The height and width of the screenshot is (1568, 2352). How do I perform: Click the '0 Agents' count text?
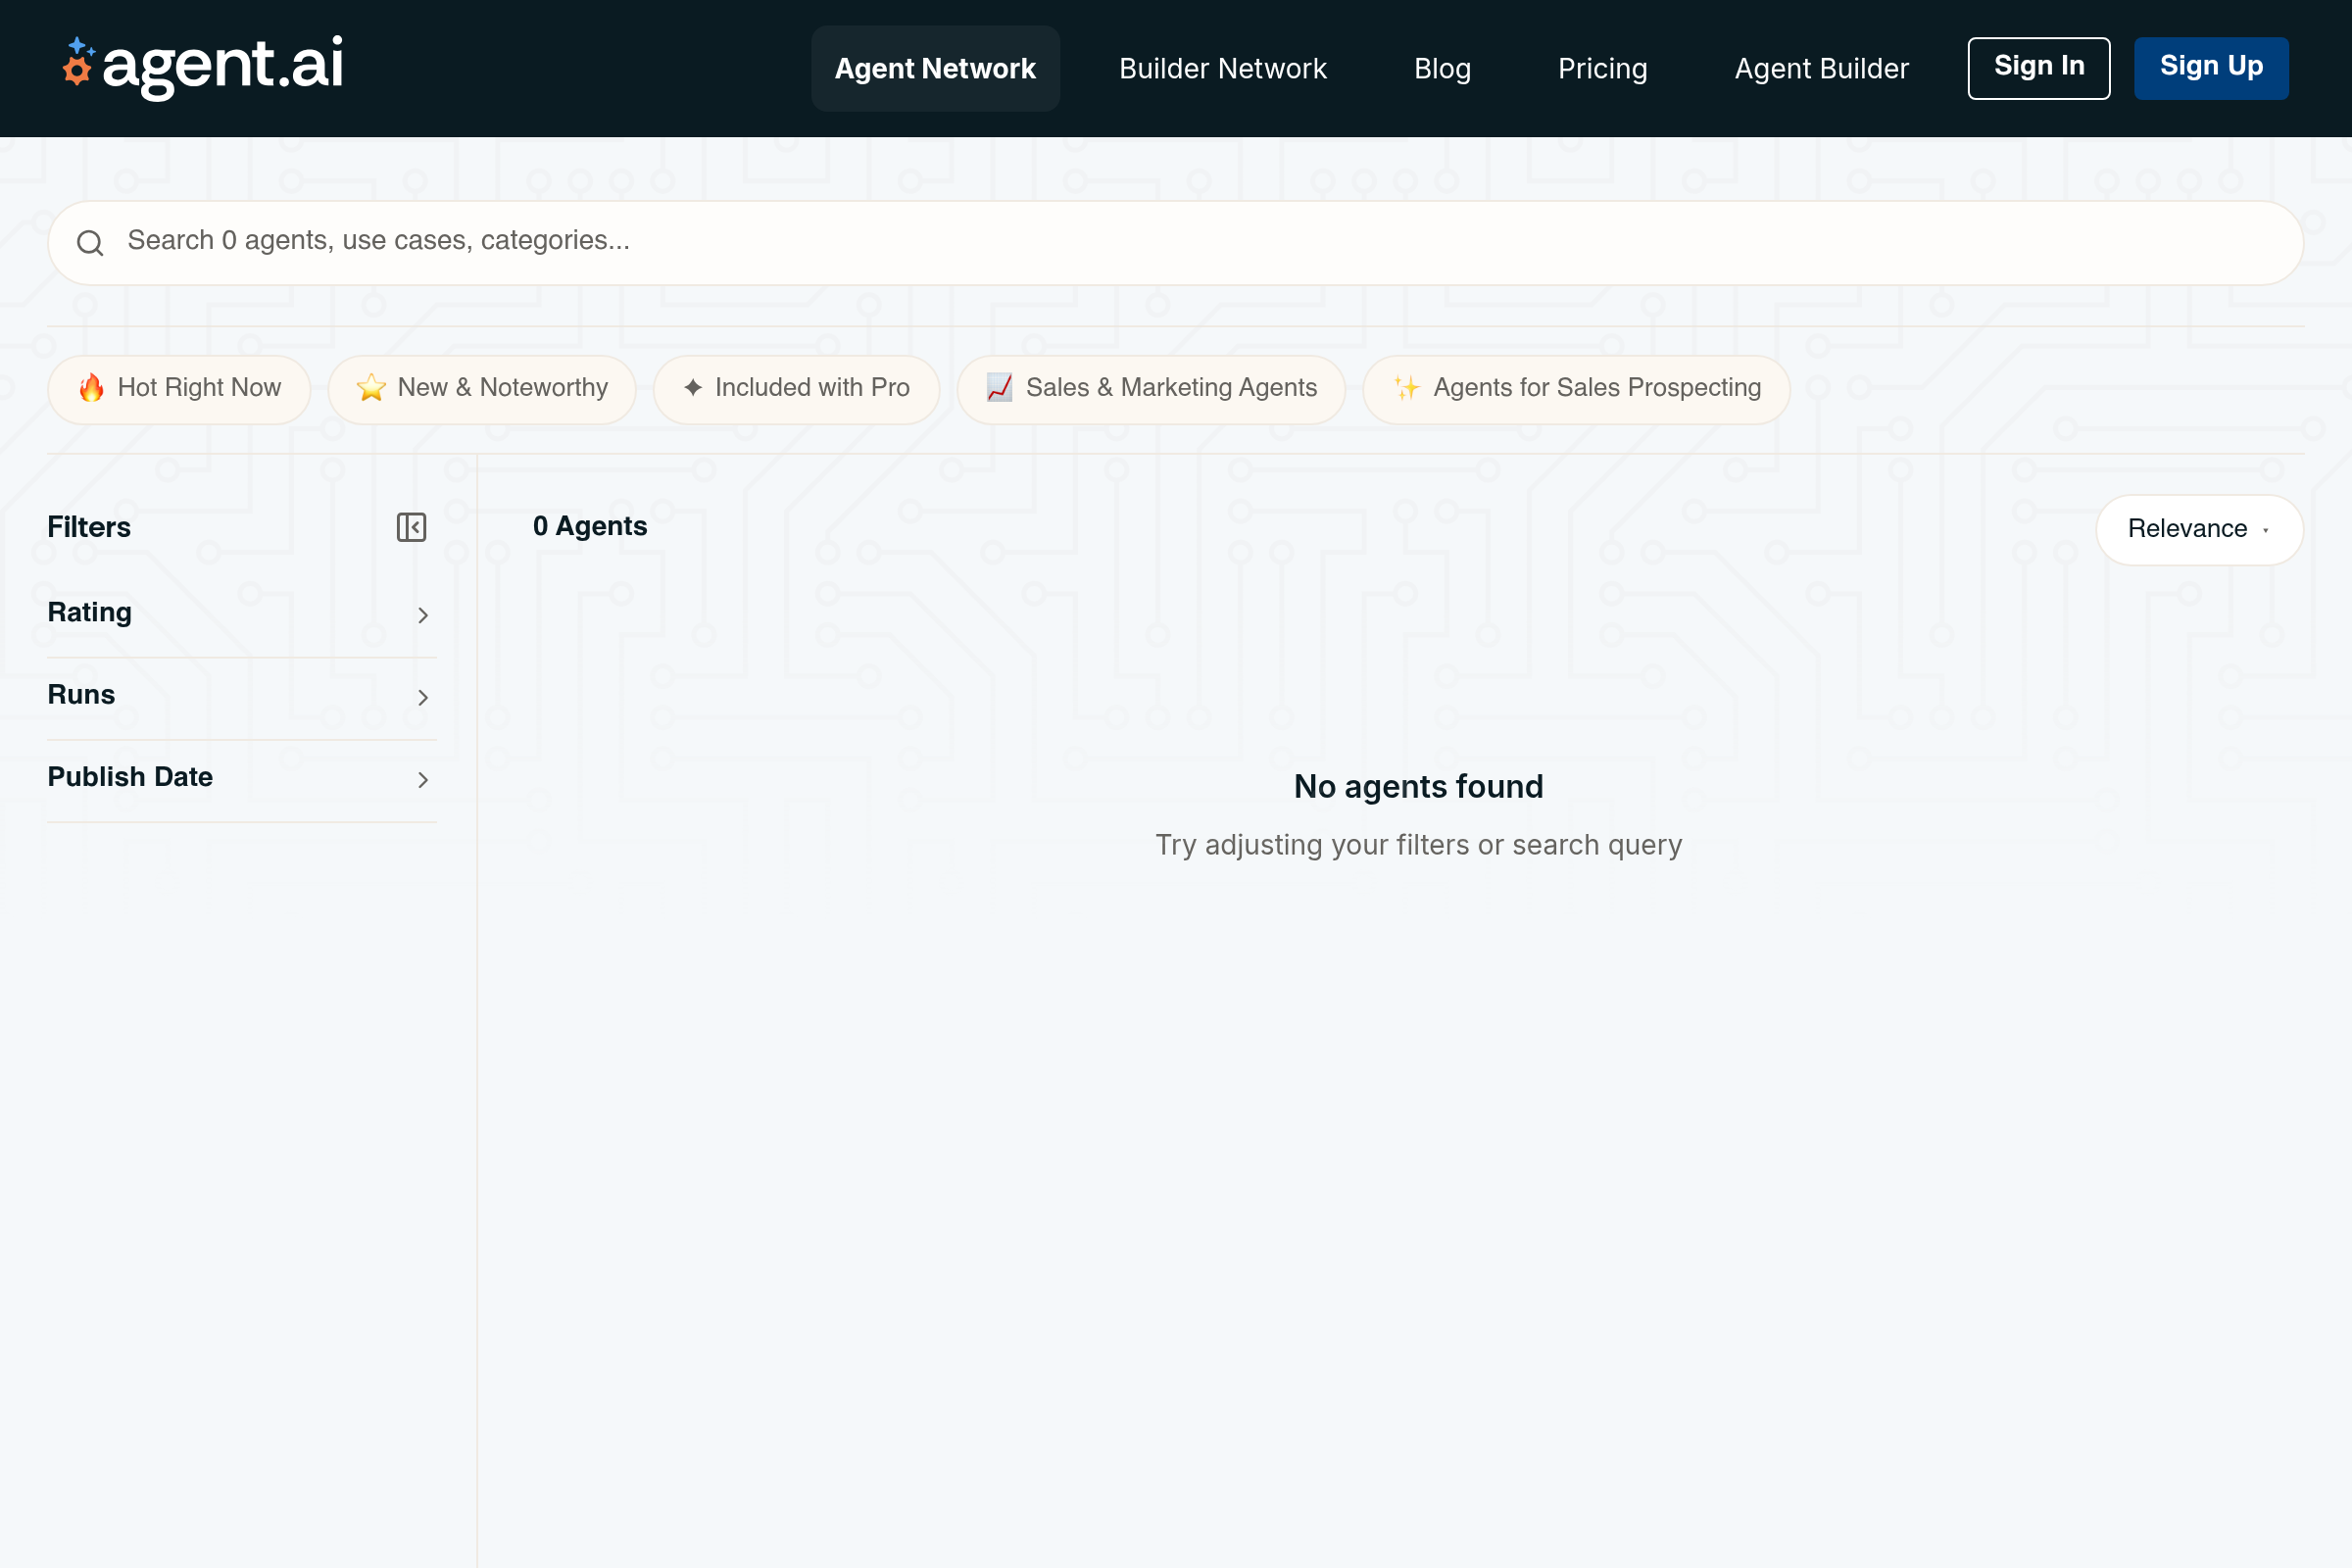coord(590,526)
